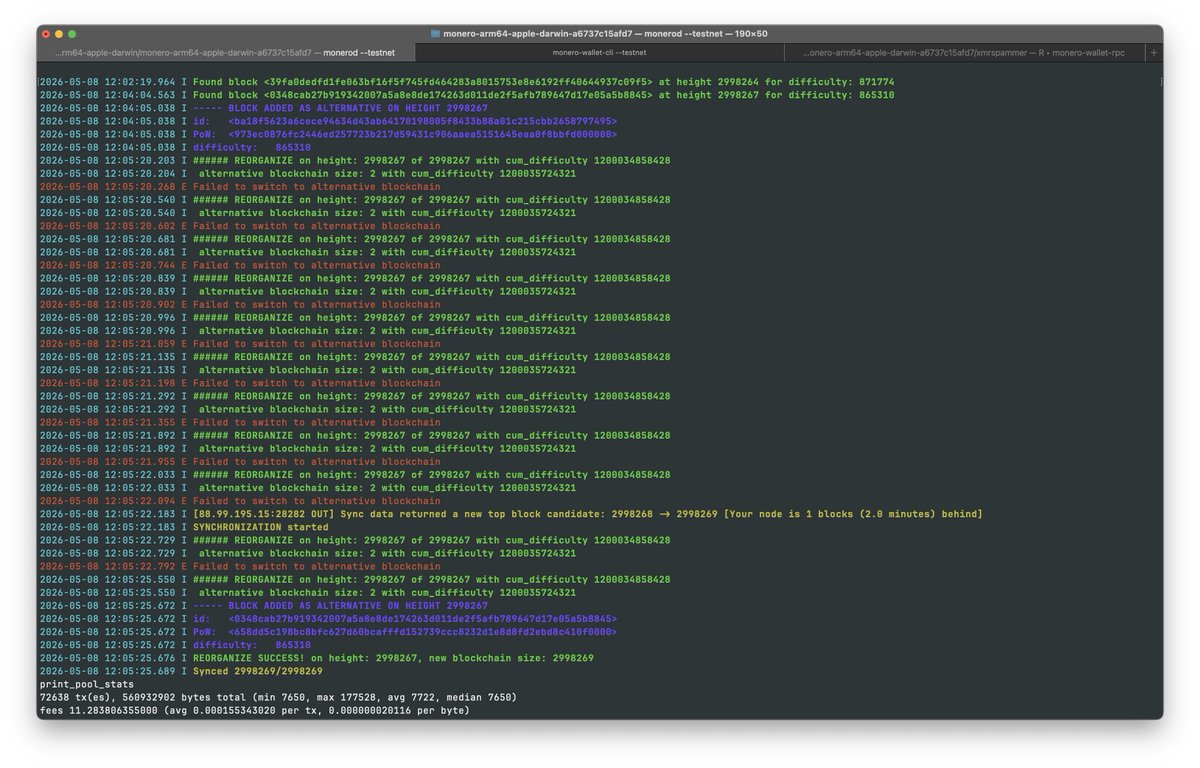The height and width of the screenshot is (768, 1200).
Task: Click the REORGANIZE line stamped 12:05:20.540
Action: point(355,199)
